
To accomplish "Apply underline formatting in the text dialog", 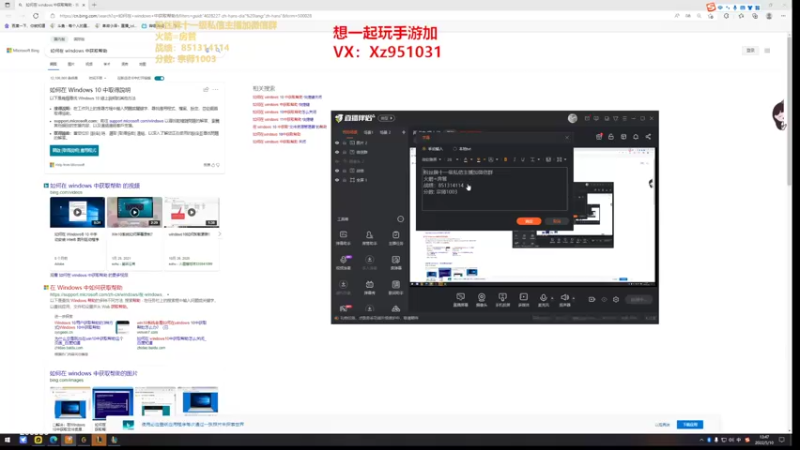I will pyautogui.click(x=523, y=160).
